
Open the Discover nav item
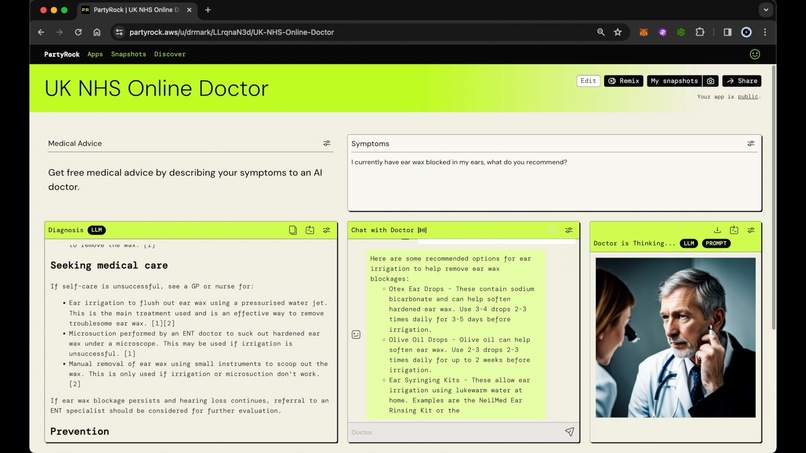click(x=170, y=54)
